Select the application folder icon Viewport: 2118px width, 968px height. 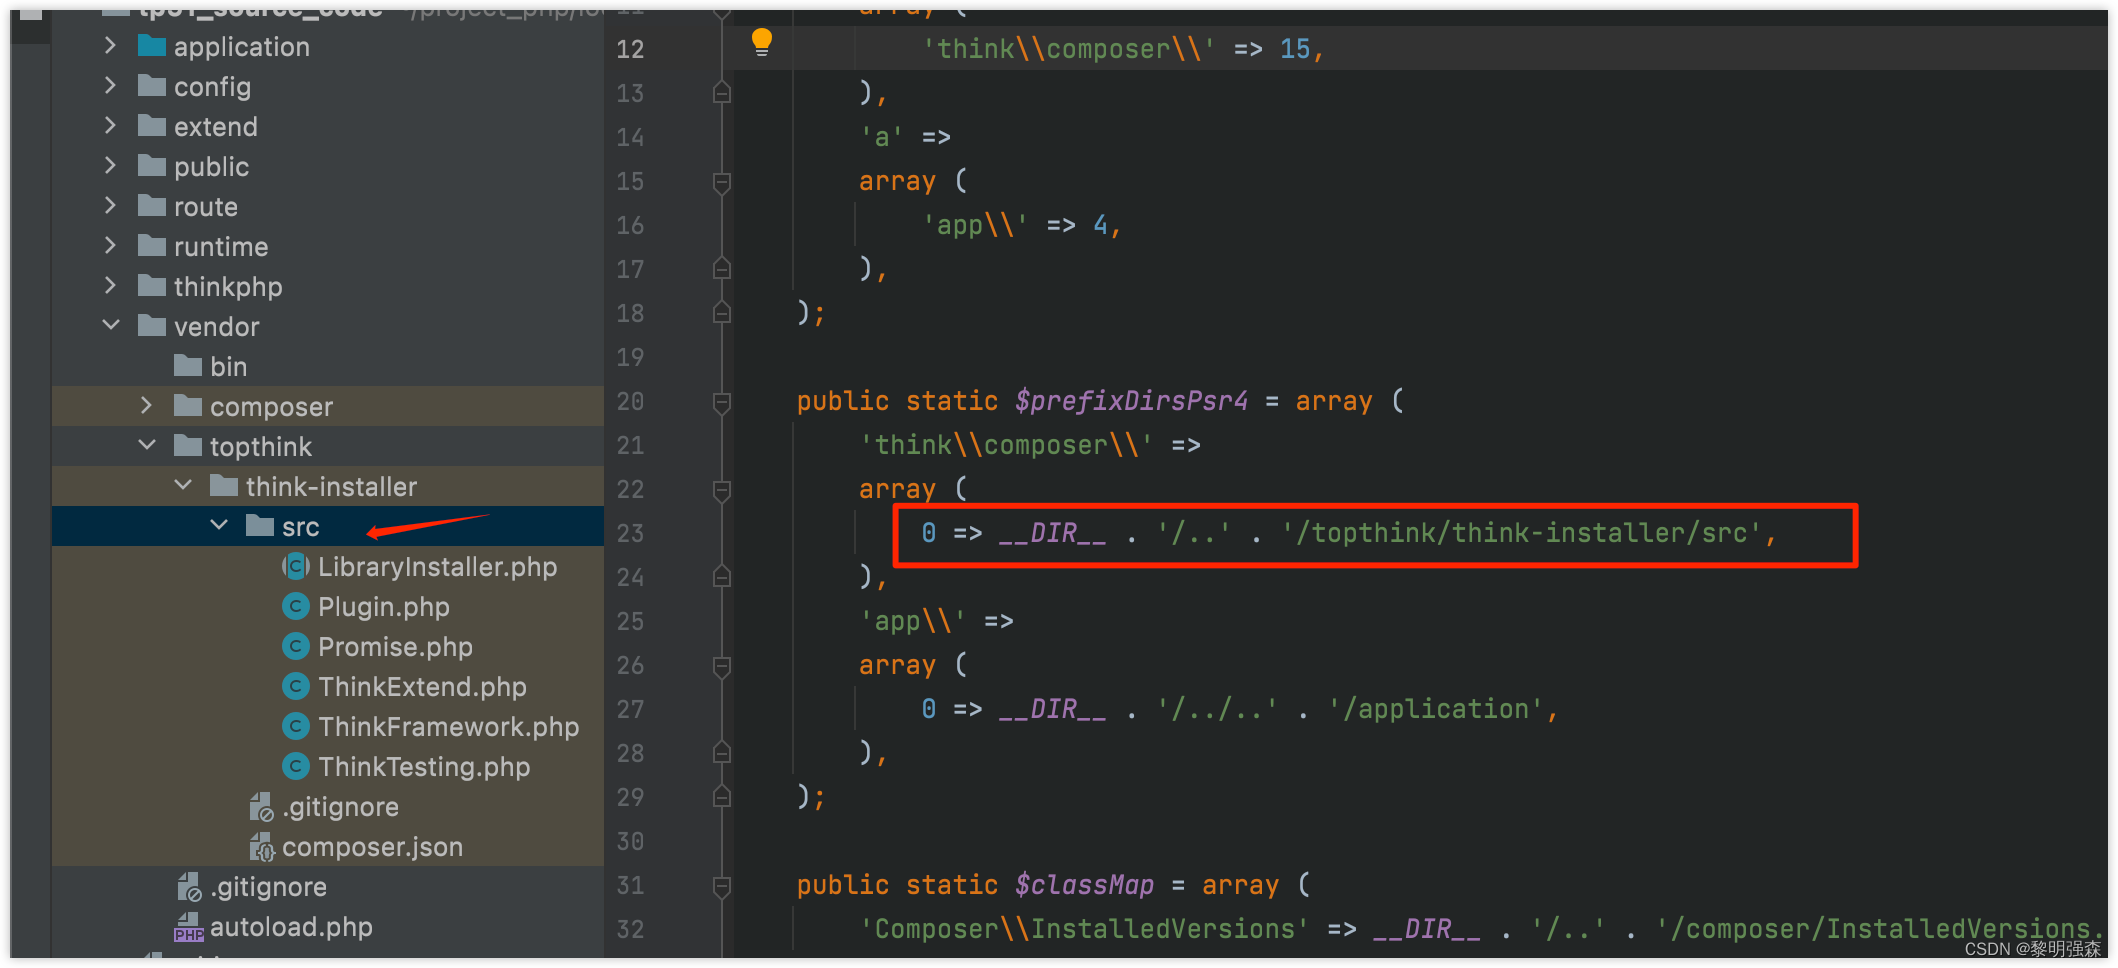click(x=152, y=45)
